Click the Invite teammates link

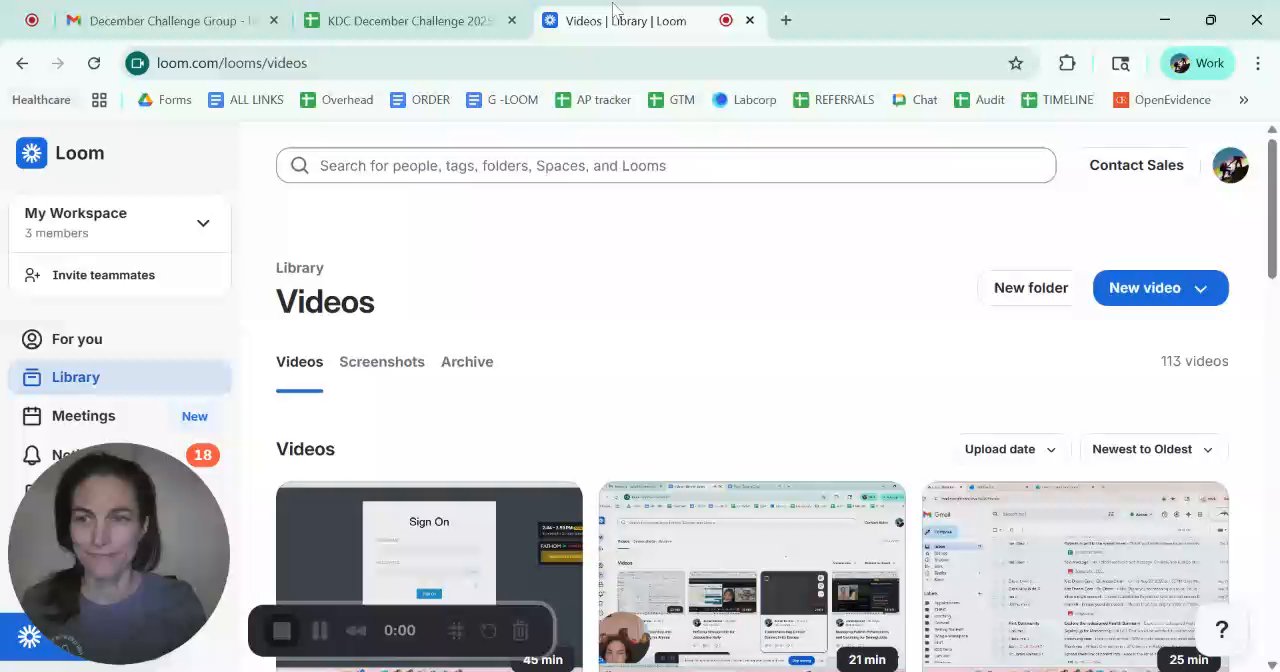103,275
